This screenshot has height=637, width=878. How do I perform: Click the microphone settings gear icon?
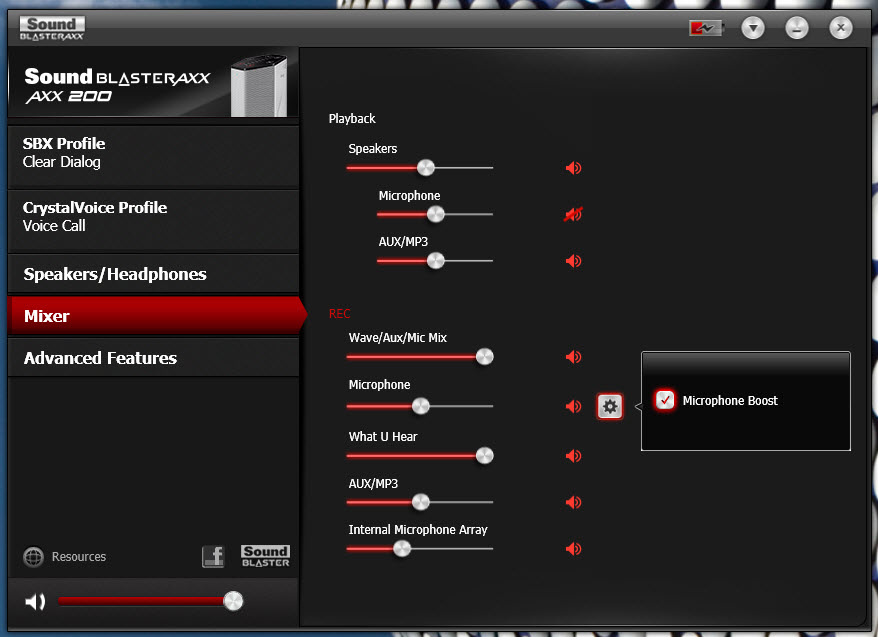click(x=610, y=406)
